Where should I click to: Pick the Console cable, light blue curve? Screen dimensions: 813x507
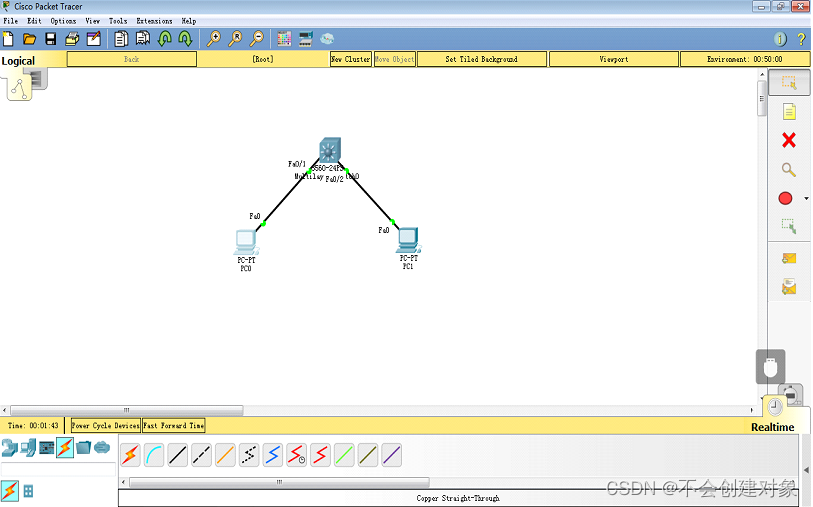point(154,455)
